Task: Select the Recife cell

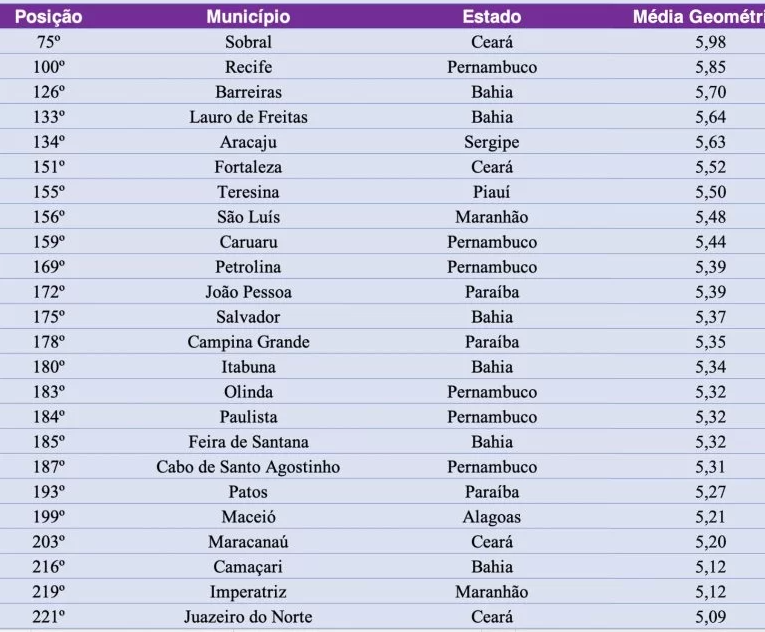Action: click(x=248, y=67)
